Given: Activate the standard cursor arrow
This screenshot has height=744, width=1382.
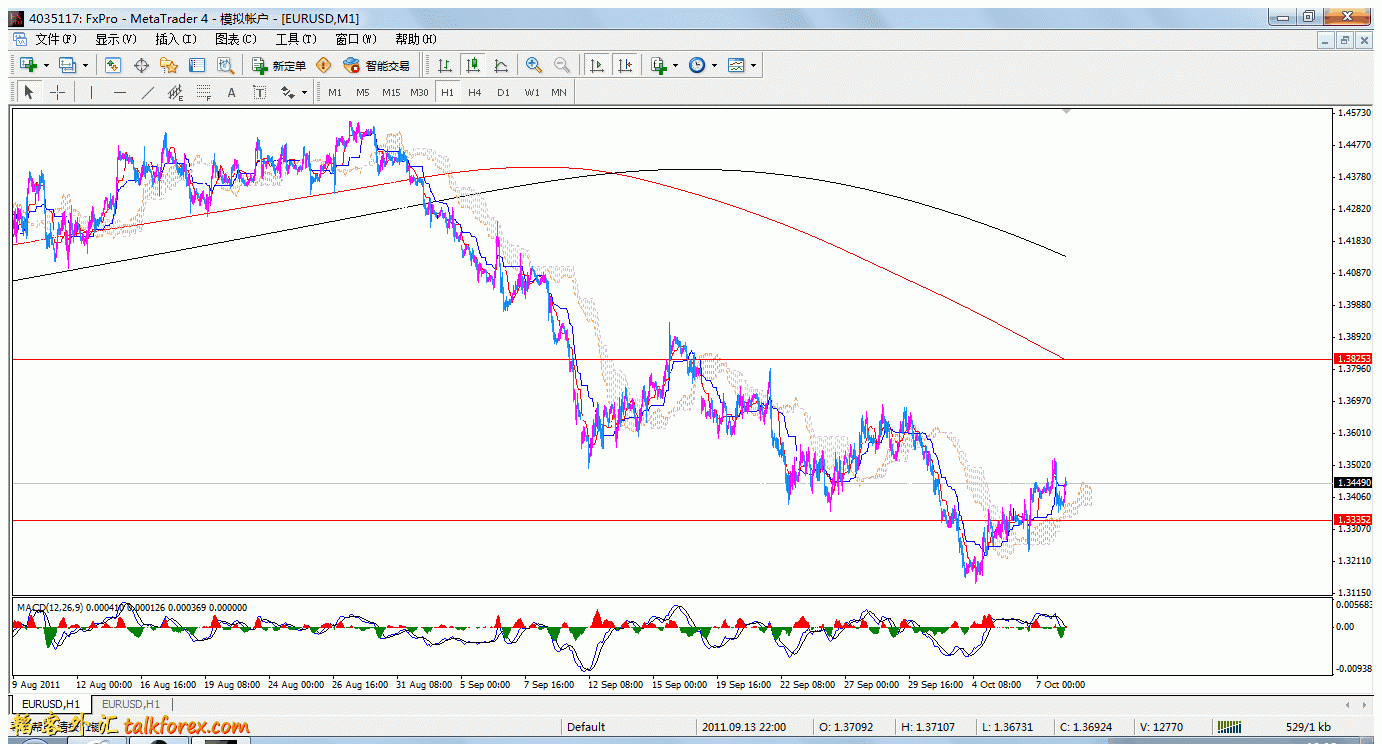Looking at the screenshot, I should pos(28,92).
